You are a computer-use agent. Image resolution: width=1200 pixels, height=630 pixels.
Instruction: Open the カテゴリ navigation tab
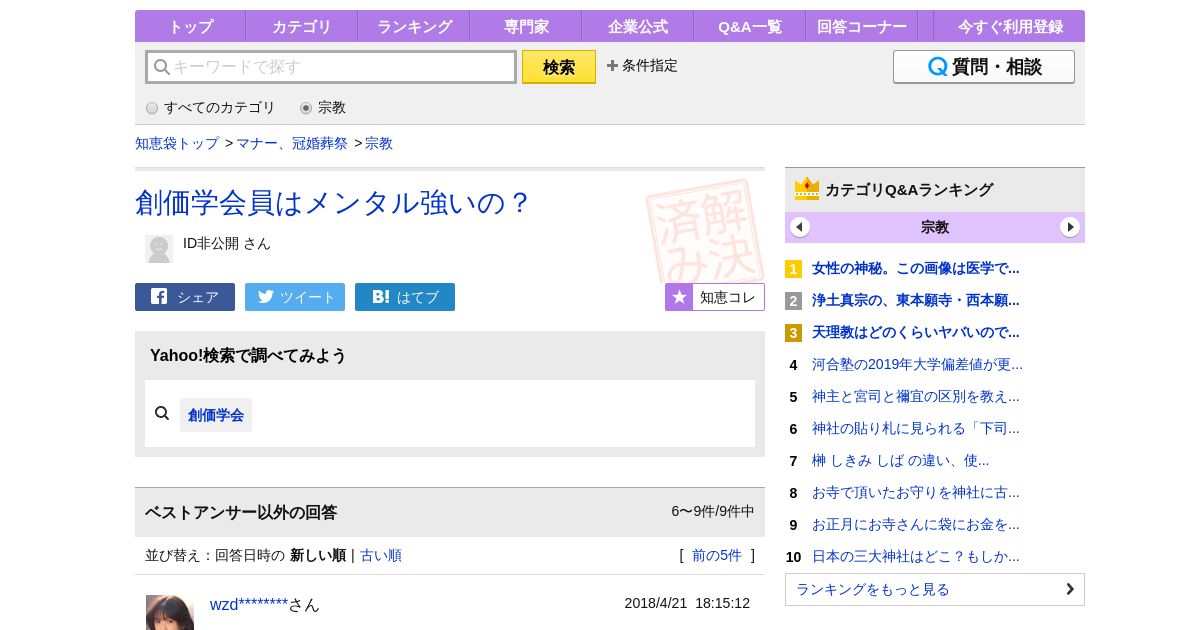pos(301,26)
